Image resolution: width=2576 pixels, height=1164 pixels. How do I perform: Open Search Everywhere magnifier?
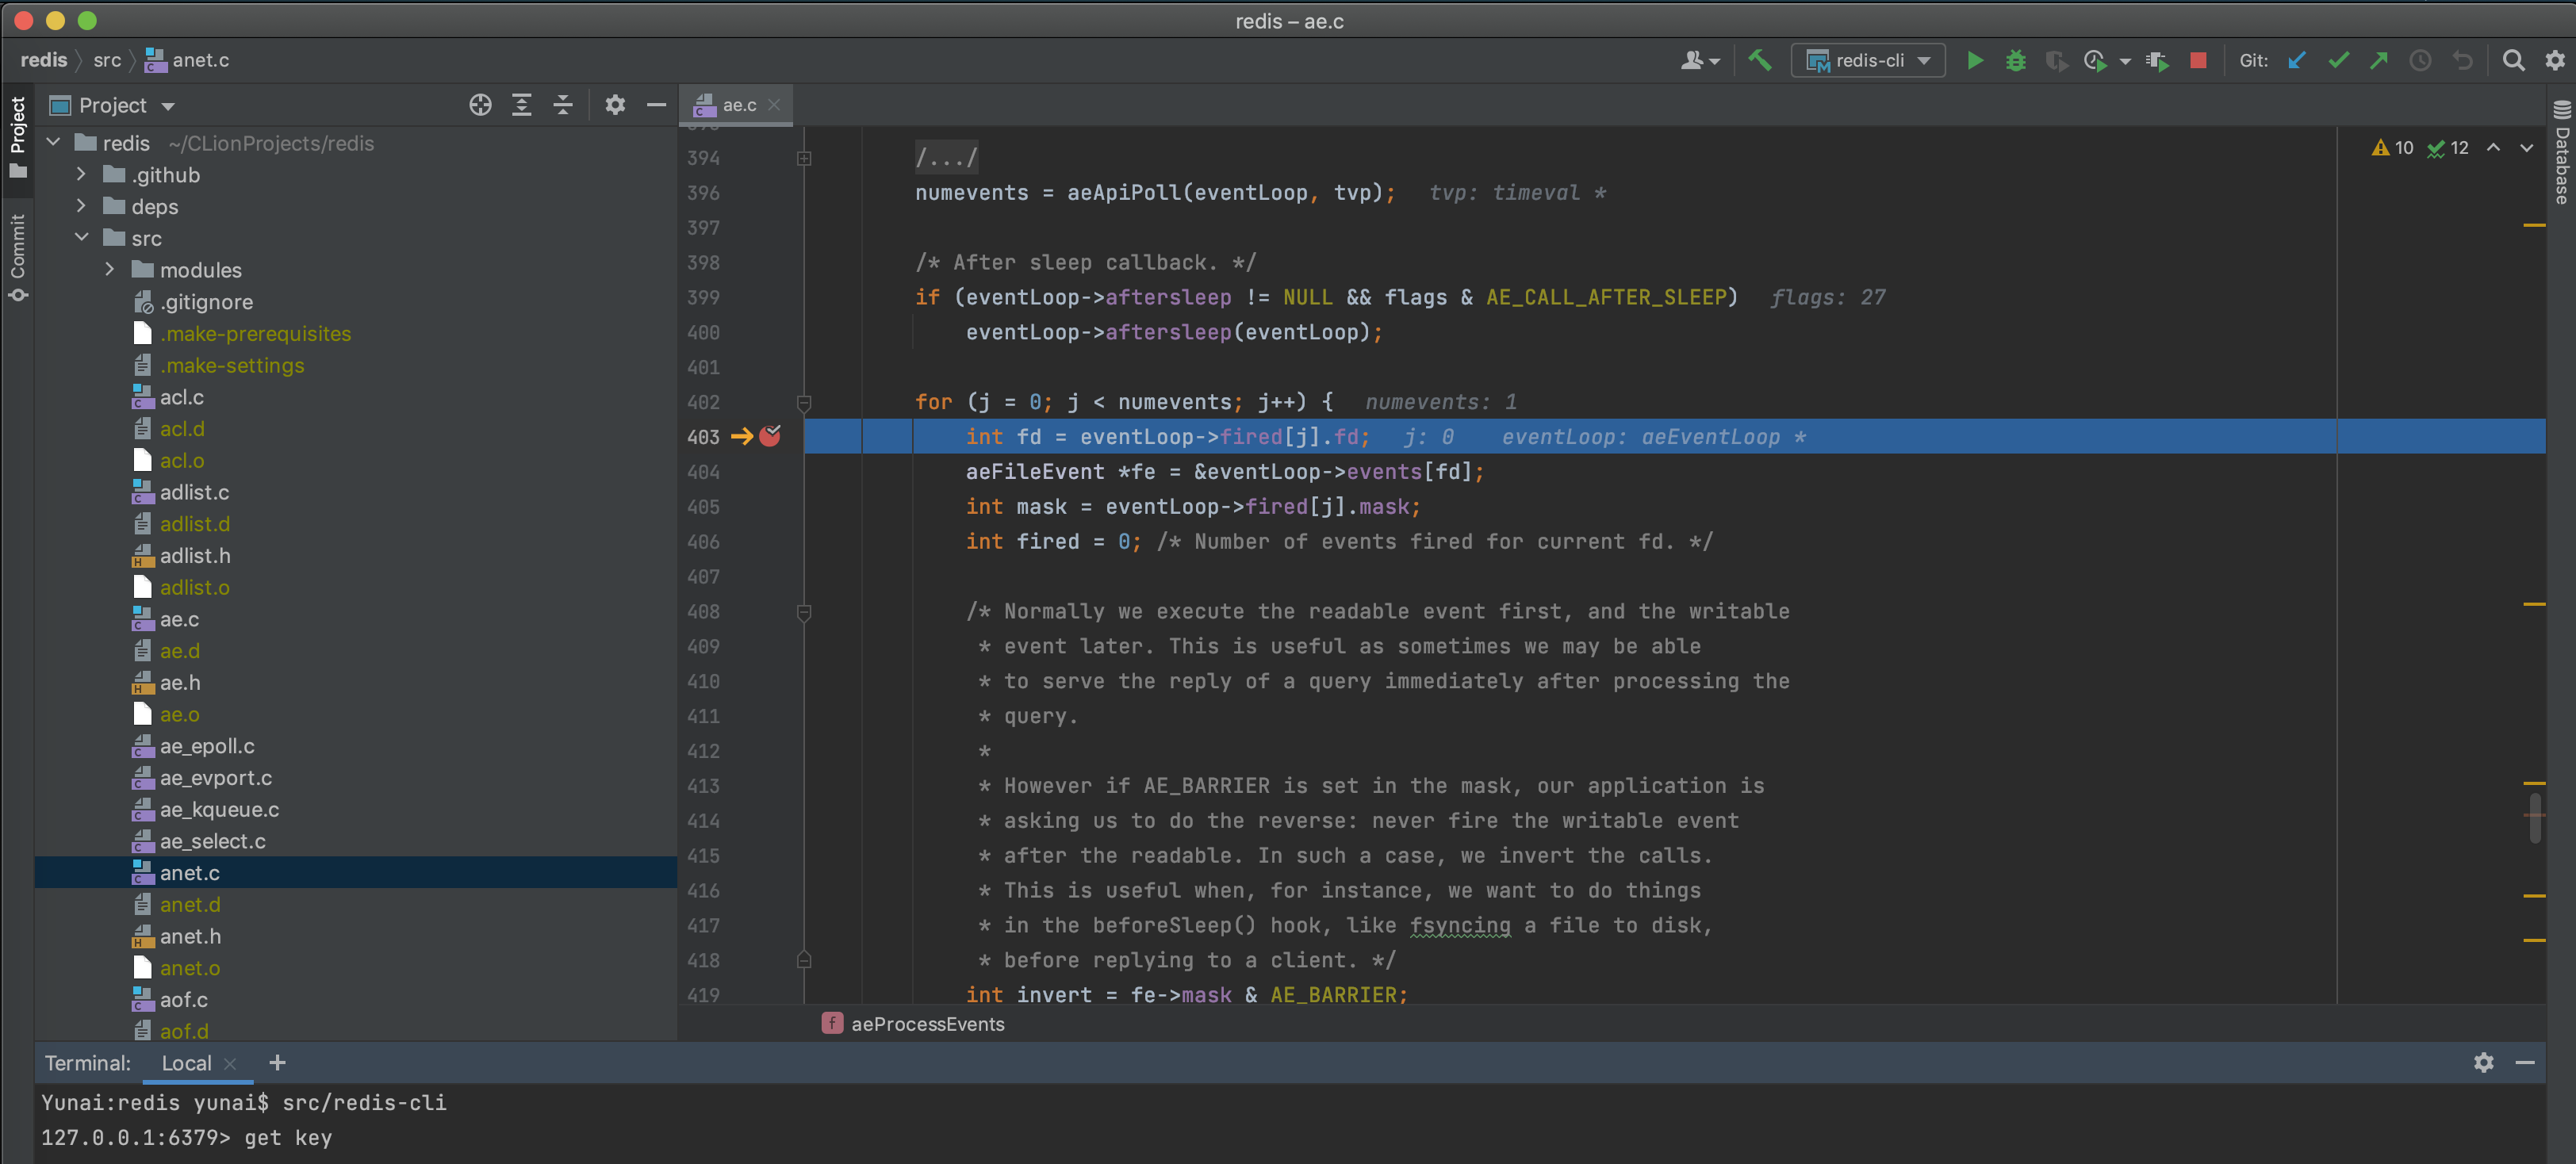2513,60
